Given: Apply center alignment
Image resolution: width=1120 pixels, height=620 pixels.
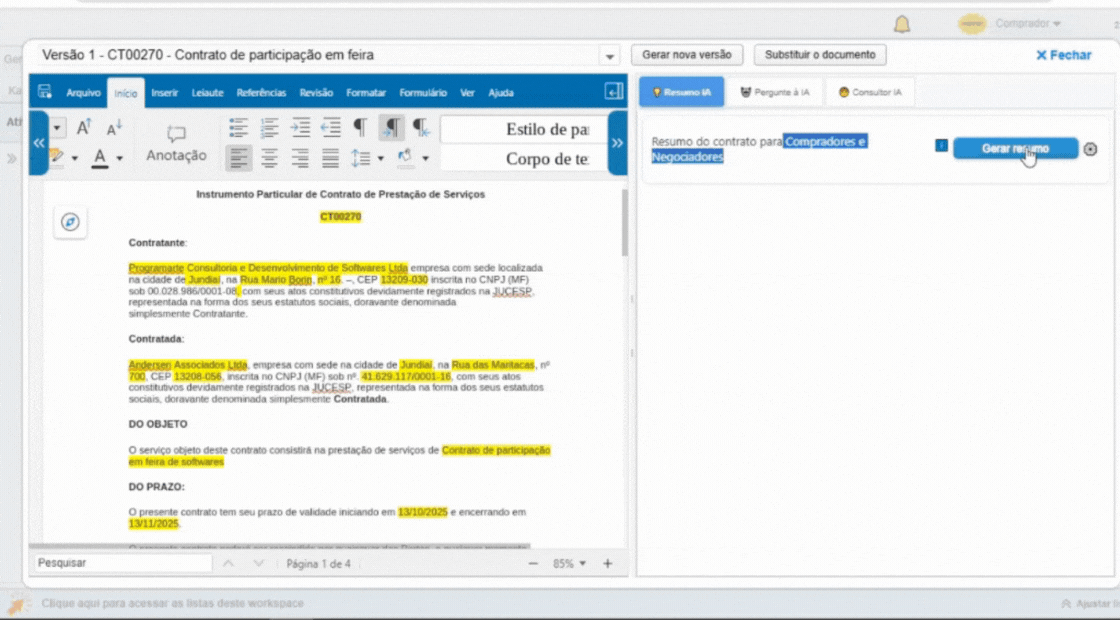Looking at the screenshot, I should [268, 157].
